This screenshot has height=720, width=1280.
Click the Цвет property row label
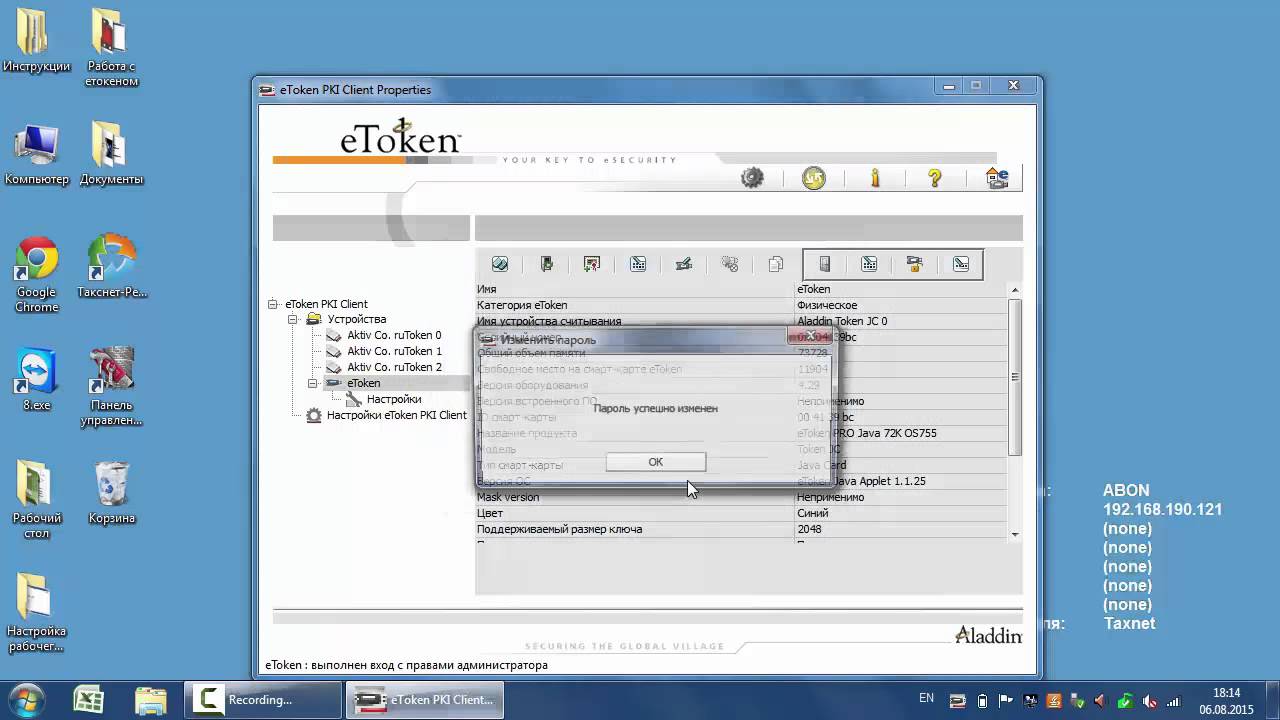pos(490,513)
